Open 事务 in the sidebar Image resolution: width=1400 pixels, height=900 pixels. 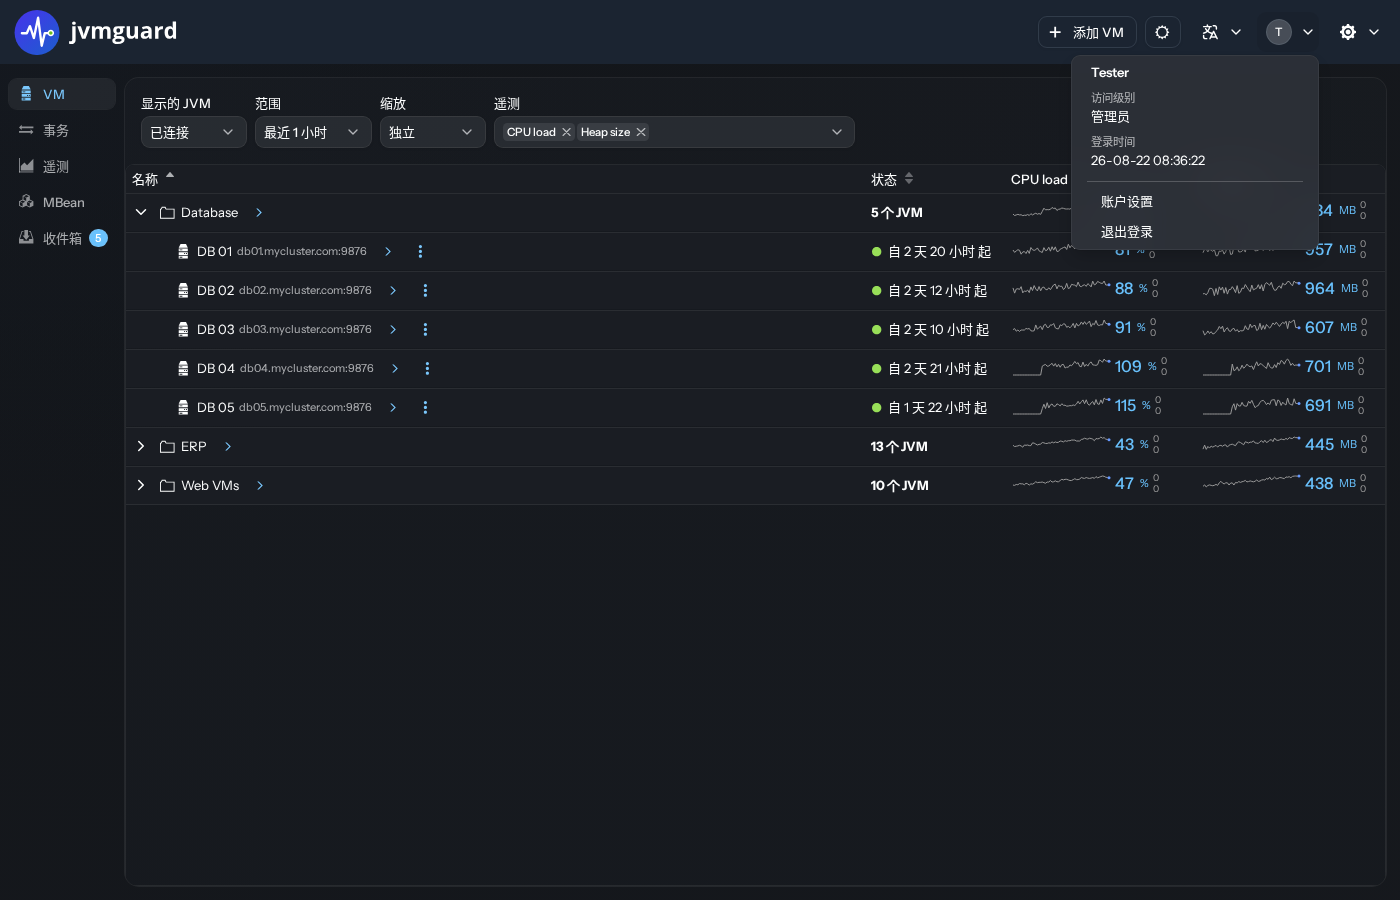(62, 130)
